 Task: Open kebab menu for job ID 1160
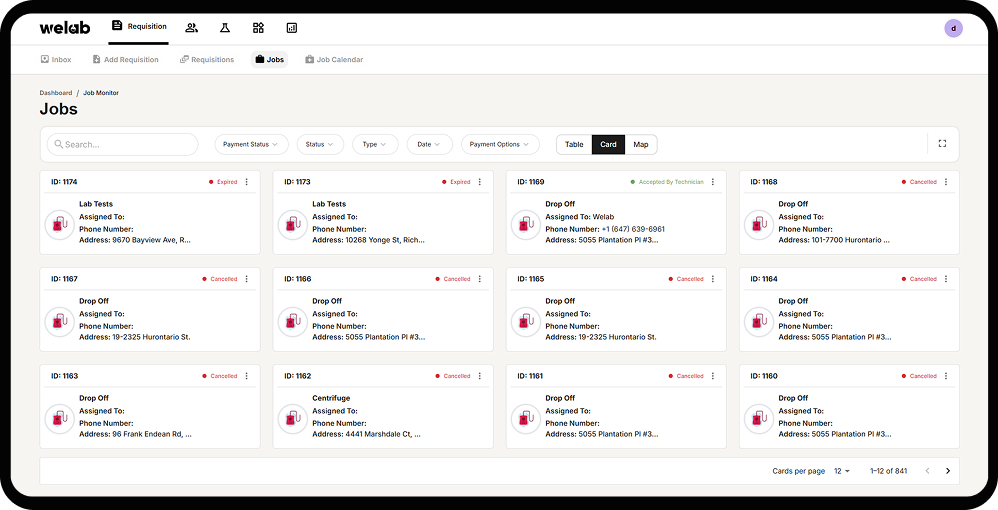point(946,376)
